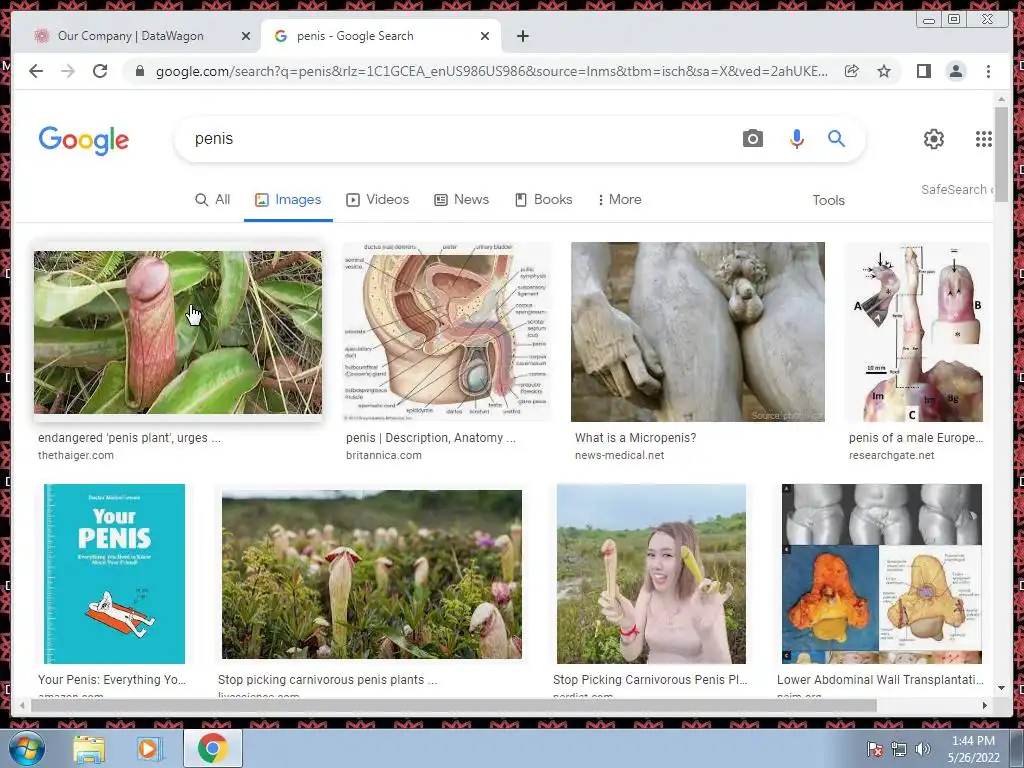This screenshot has height=768, width=1024.
Task: Search by image using camera icon
Action: 753,138
